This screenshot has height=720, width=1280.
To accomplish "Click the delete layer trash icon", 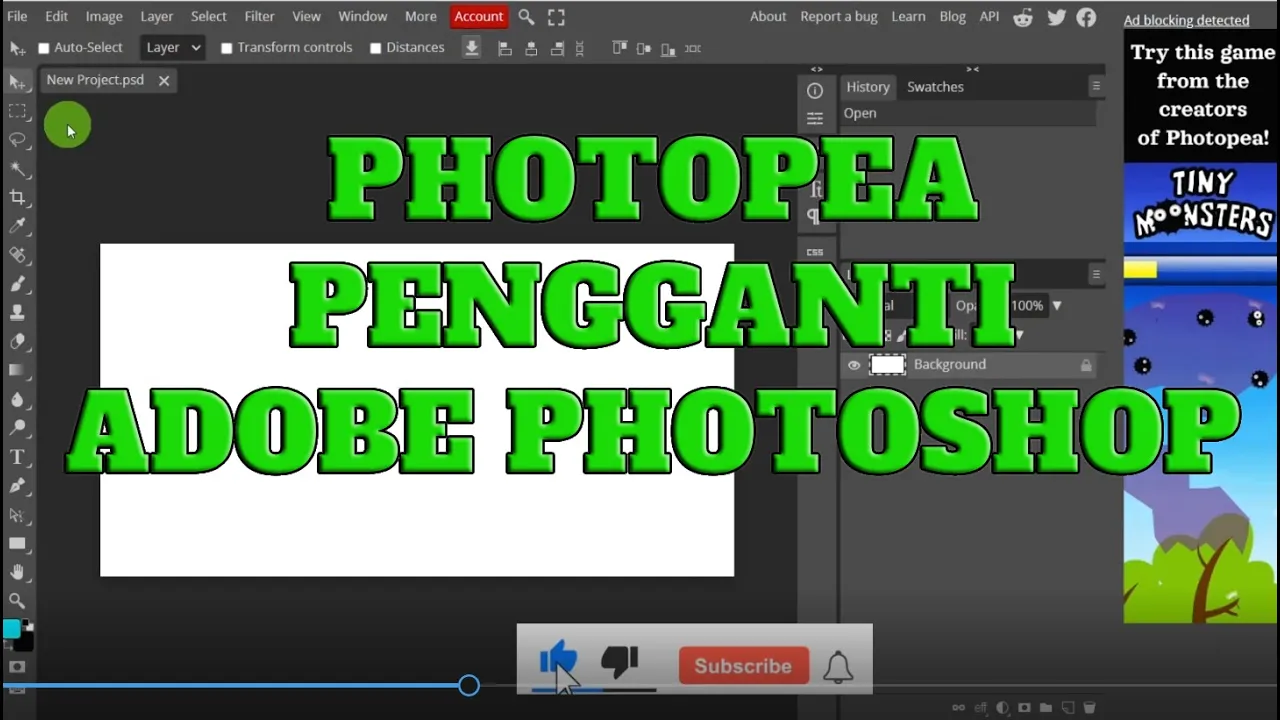I will click(x=1089, y=708).
